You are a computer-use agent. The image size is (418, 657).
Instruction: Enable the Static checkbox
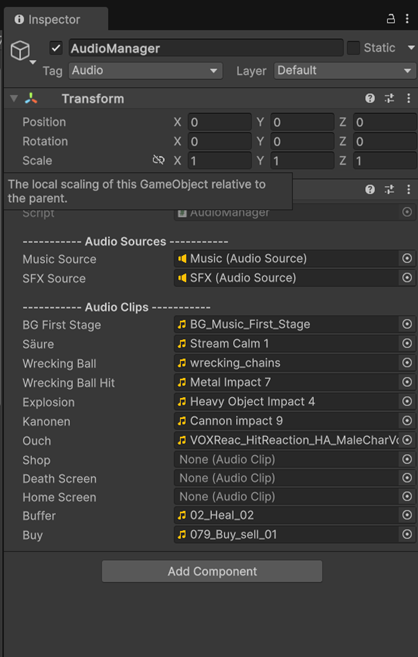click(353, 48)
